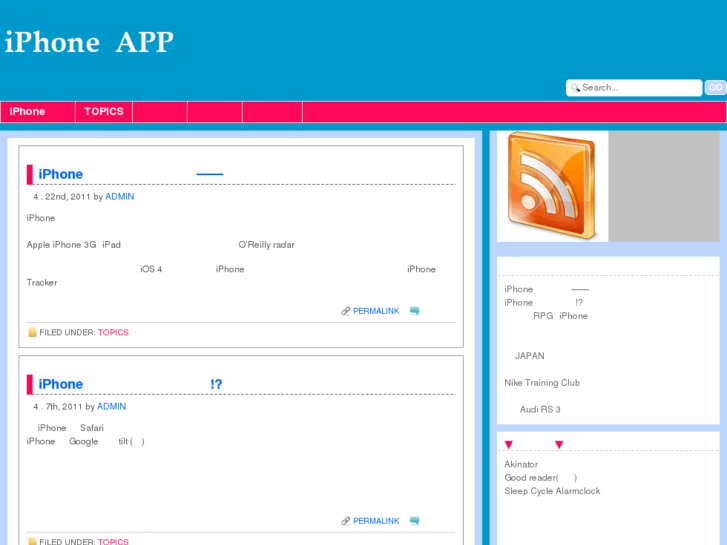Click 'Apple iPhone 3G iPad' text in first post
The height and width of the screenshot is (545, 727).
[74, 245]
